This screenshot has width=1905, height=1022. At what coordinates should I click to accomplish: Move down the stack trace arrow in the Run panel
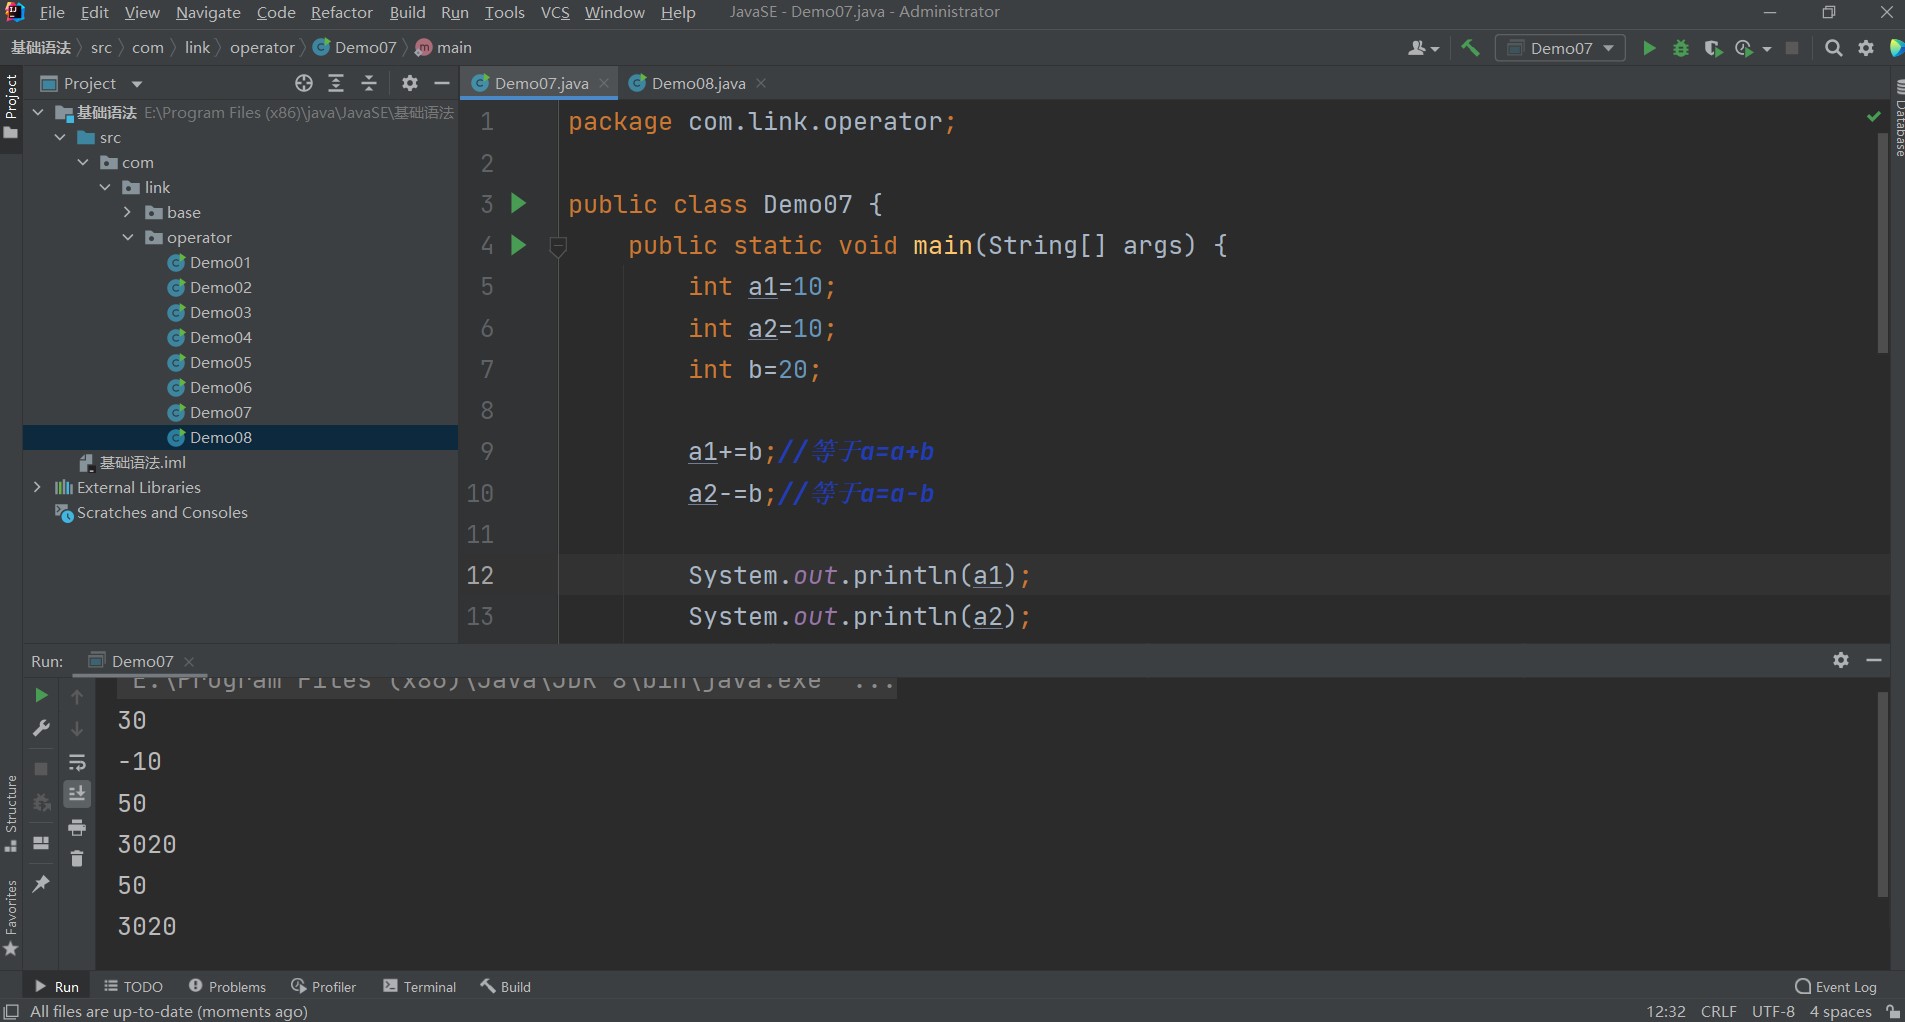(77, 729)
